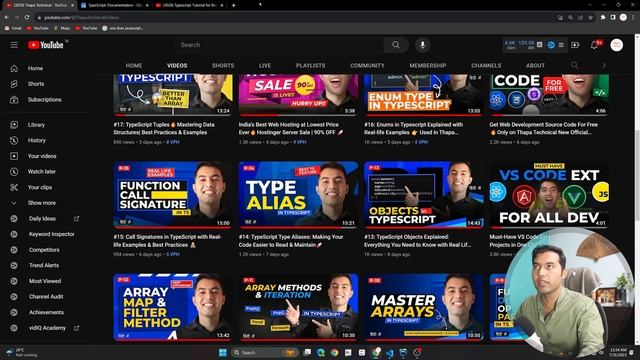
Task: Open #13 TypeScript Objects Explained title
Action: point(418,241)
